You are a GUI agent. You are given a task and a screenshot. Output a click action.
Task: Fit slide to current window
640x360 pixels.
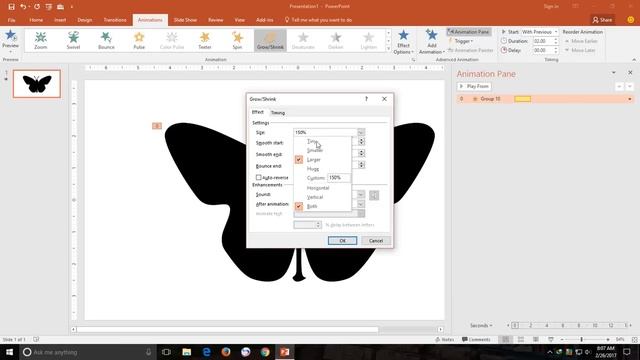coord(634,339)
